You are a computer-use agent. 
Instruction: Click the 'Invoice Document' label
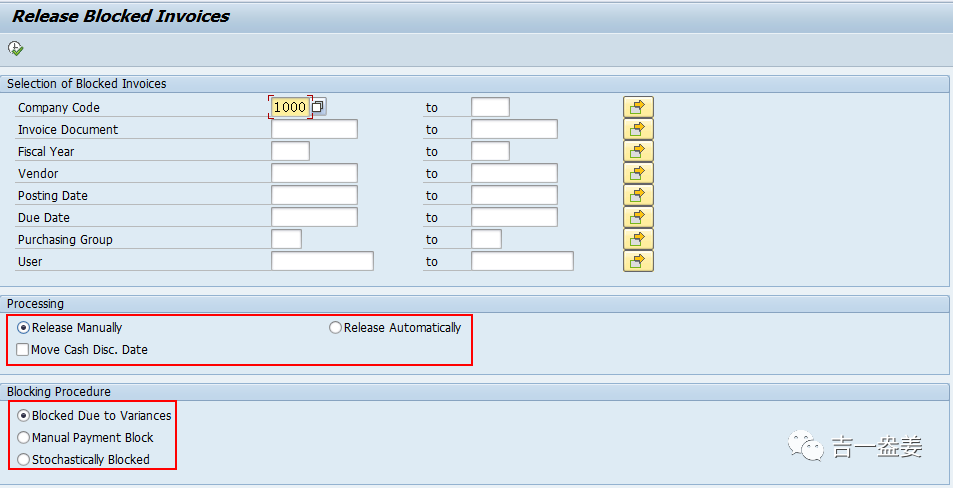[x=68, y=129]
